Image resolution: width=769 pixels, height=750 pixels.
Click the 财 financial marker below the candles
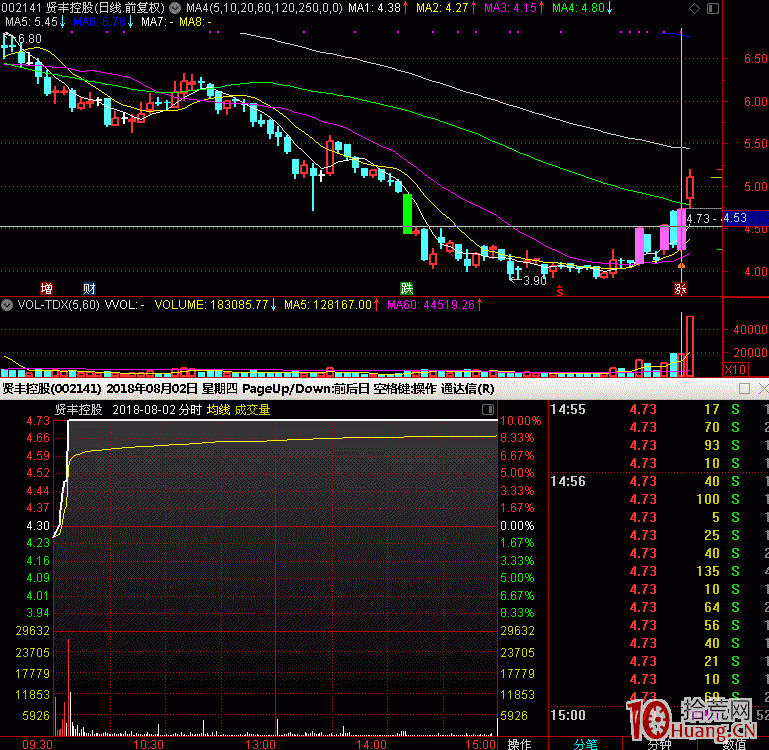click(x=89, y=288)
